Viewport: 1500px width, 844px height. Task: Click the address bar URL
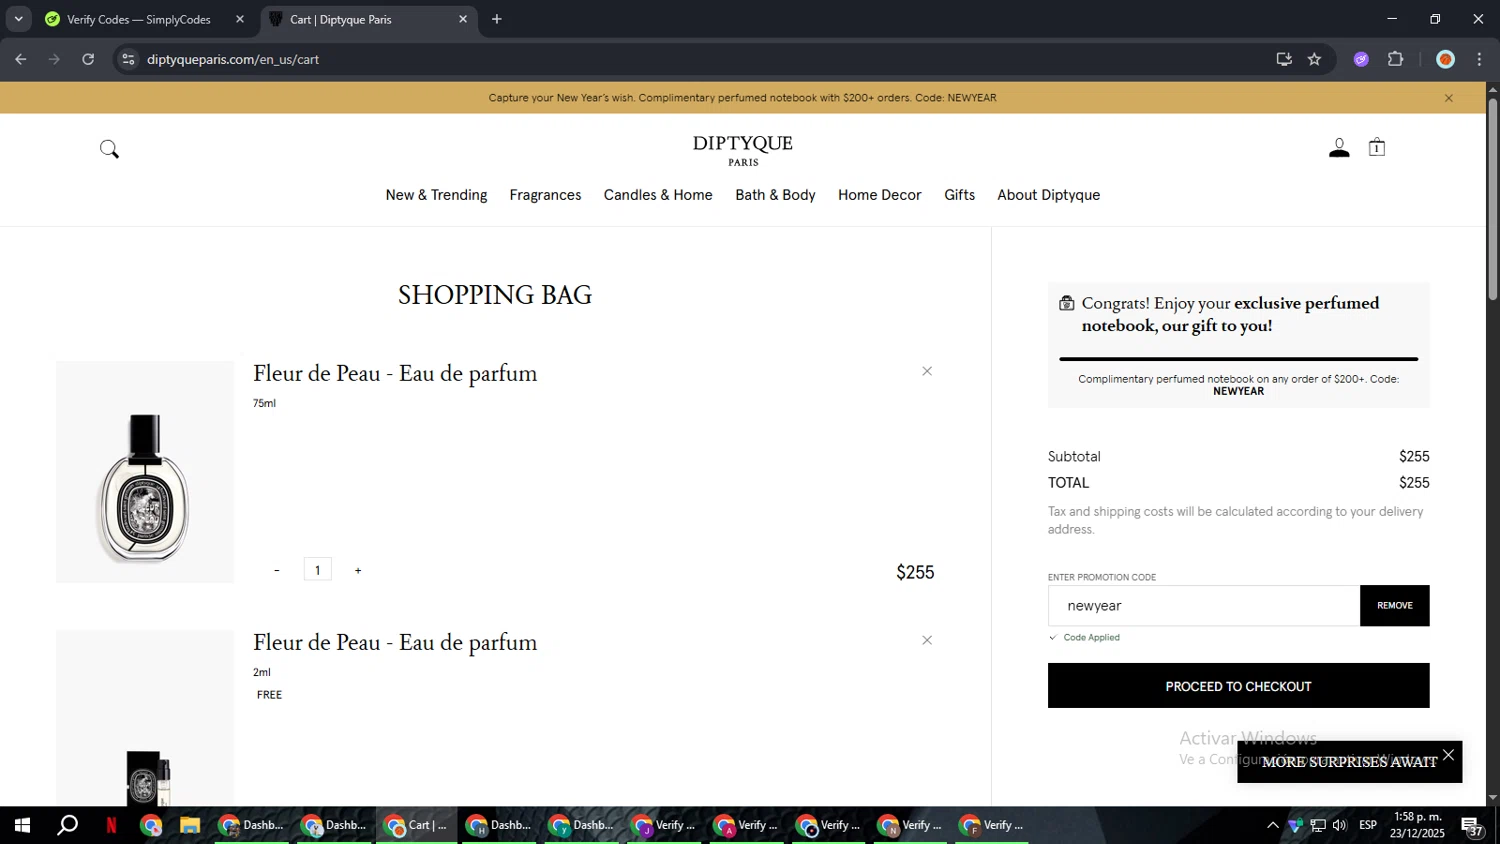click(x=233, y=59)
